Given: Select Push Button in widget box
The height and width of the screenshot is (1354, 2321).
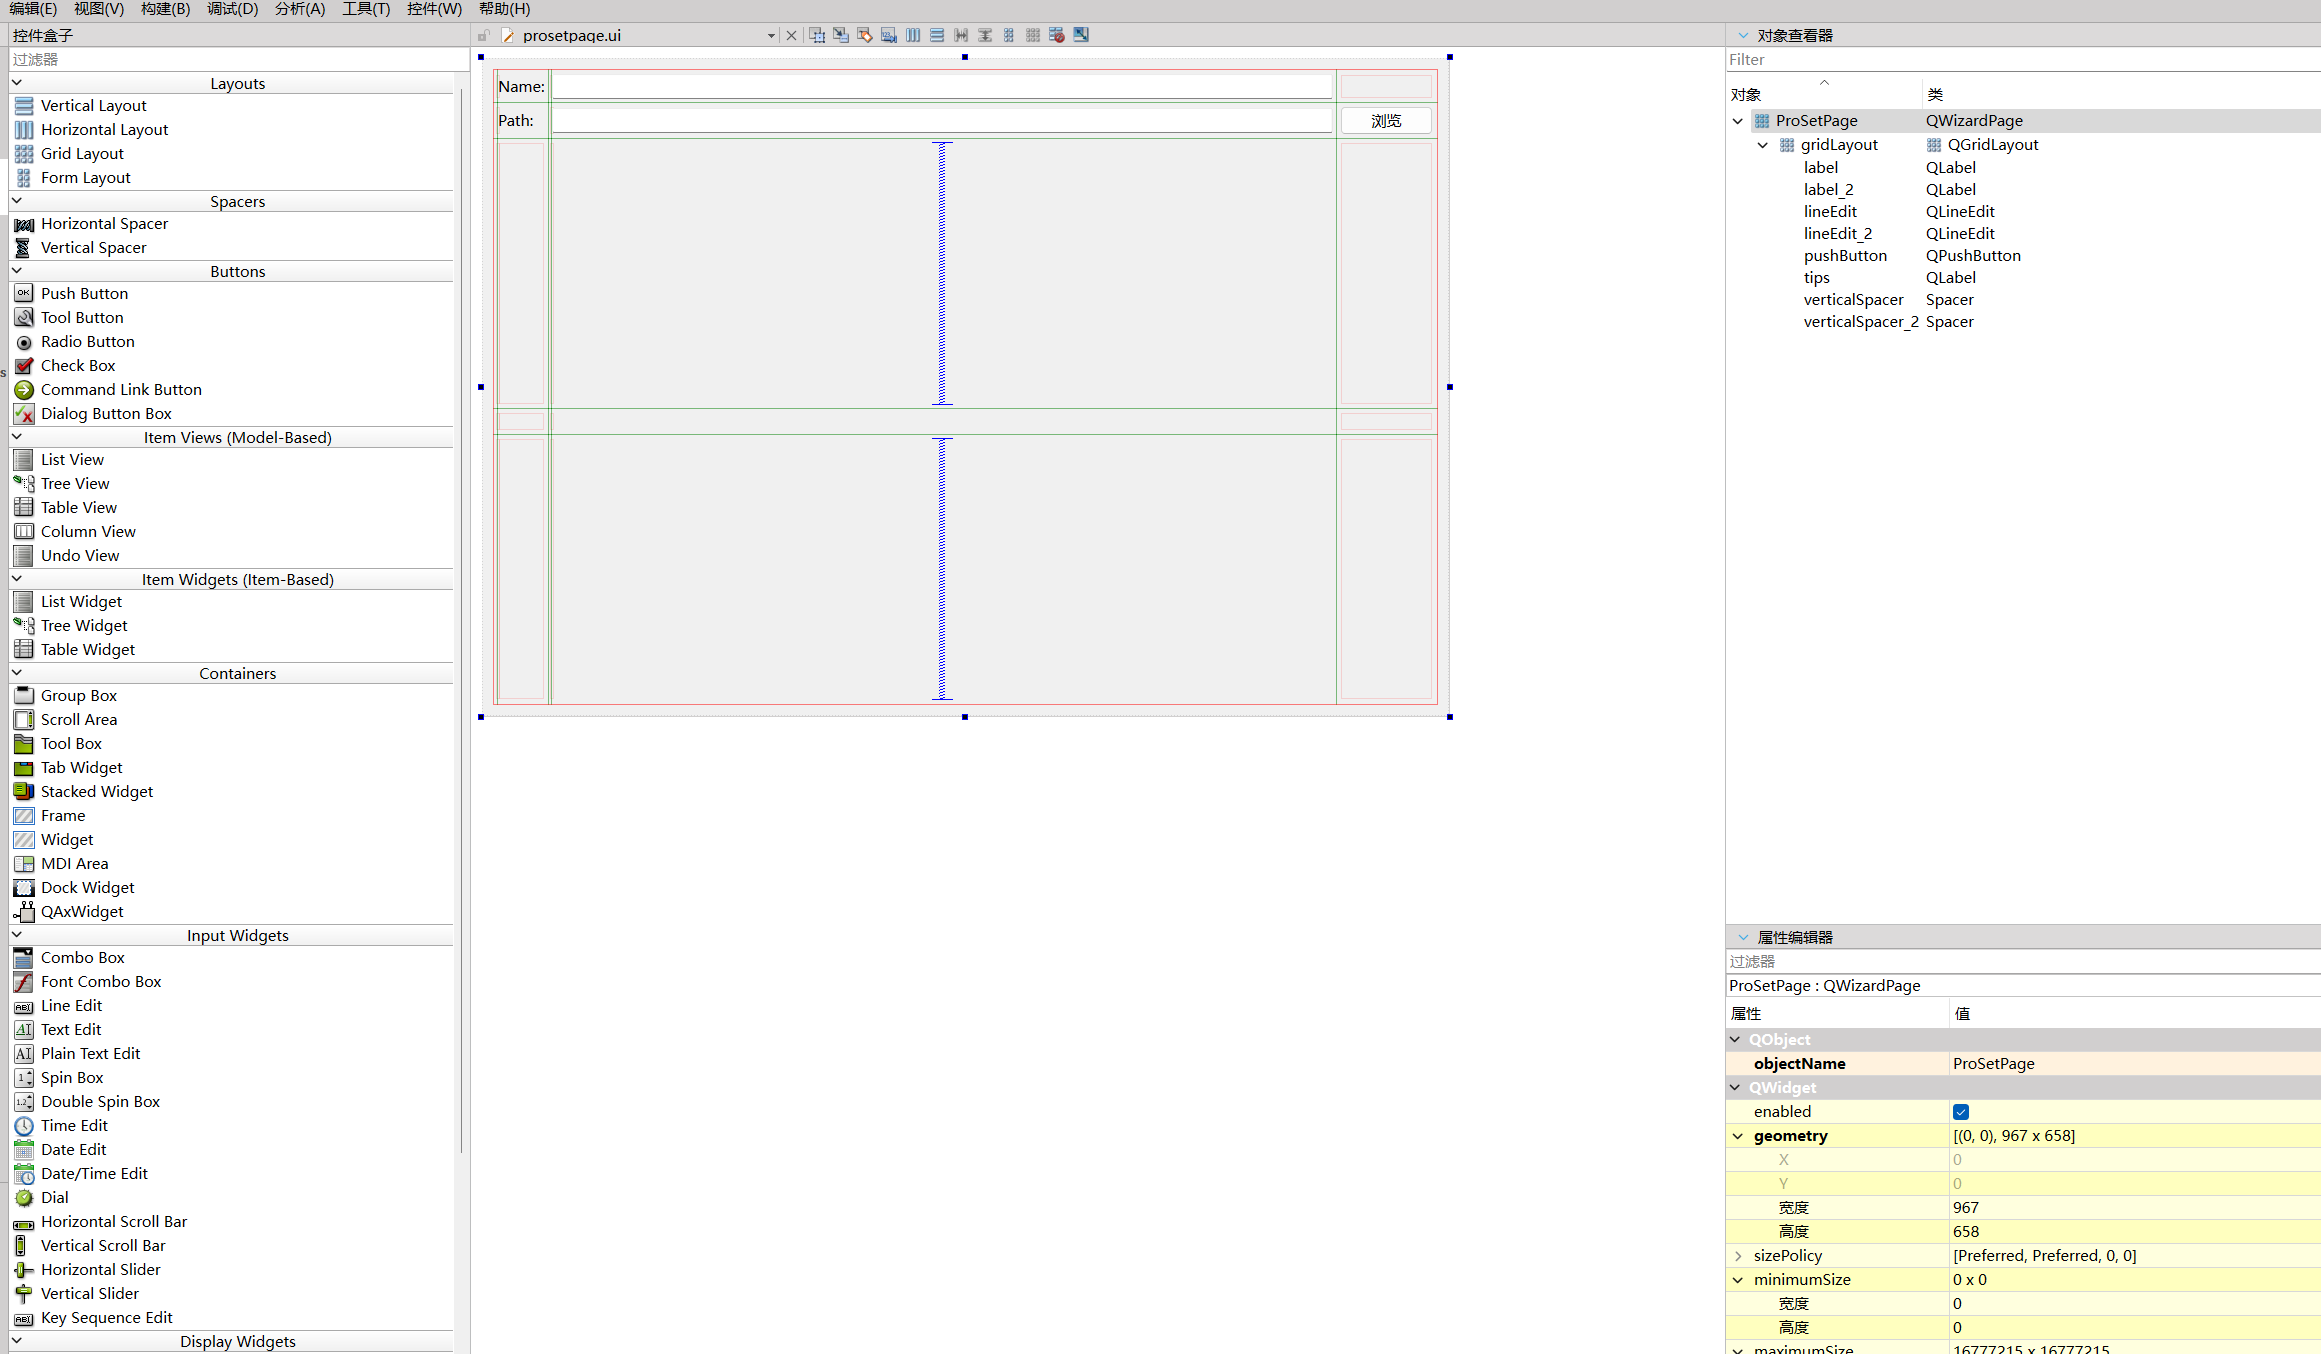Looking at the screenshot, I should (x=84, y=294).
